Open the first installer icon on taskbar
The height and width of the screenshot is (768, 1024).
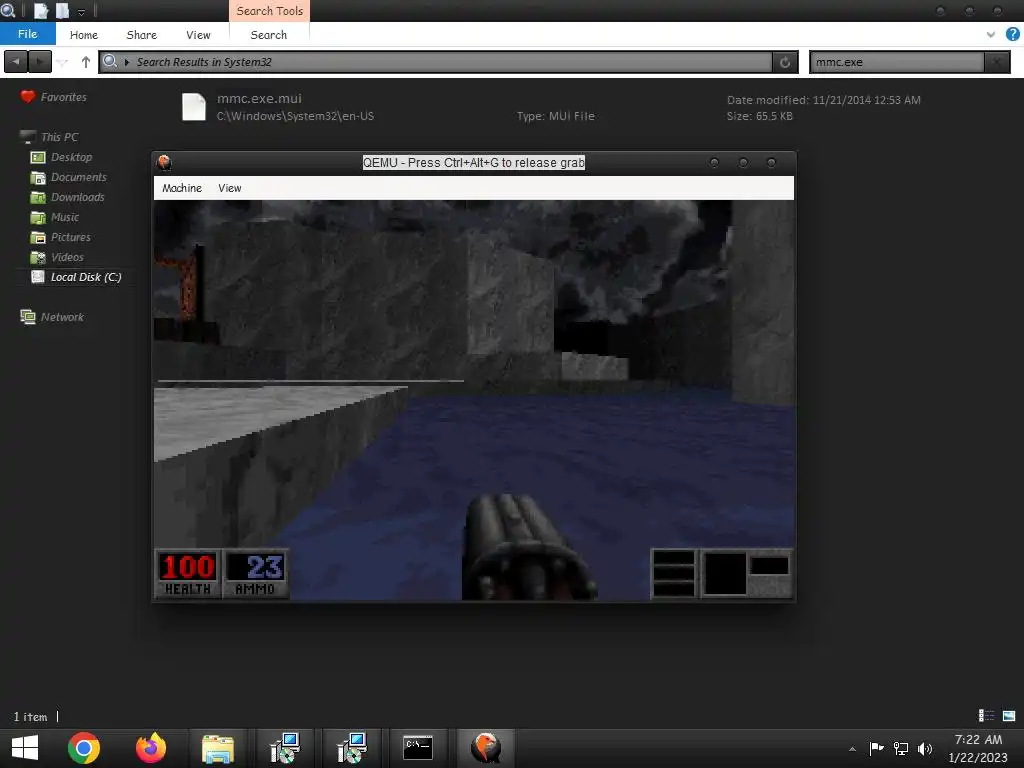point(285,748)
